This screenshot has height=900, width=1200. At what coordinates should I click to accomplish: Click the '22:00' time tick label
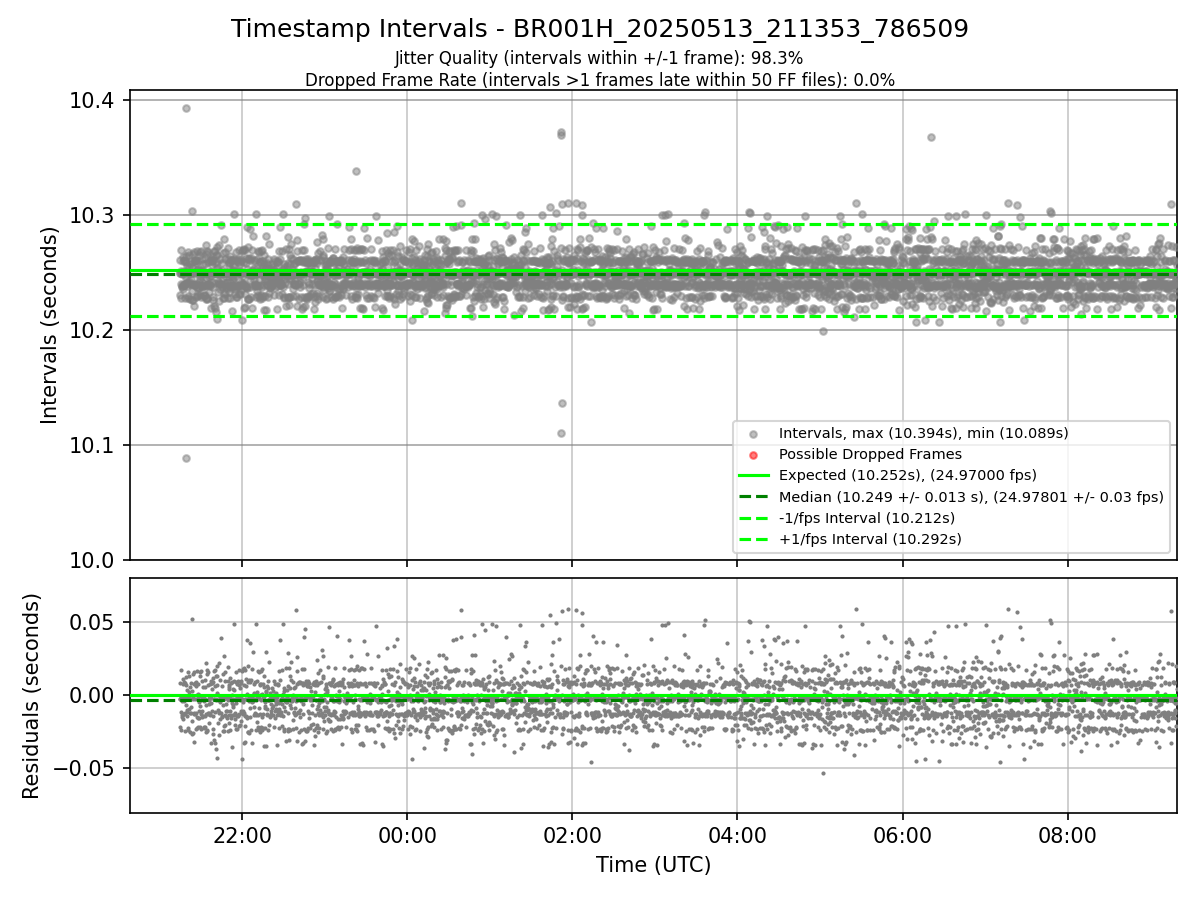[241, 835]
